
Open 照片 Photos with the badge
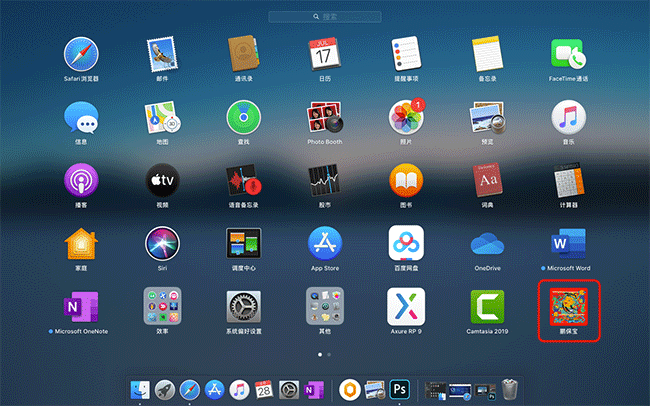tap(406, 117)
